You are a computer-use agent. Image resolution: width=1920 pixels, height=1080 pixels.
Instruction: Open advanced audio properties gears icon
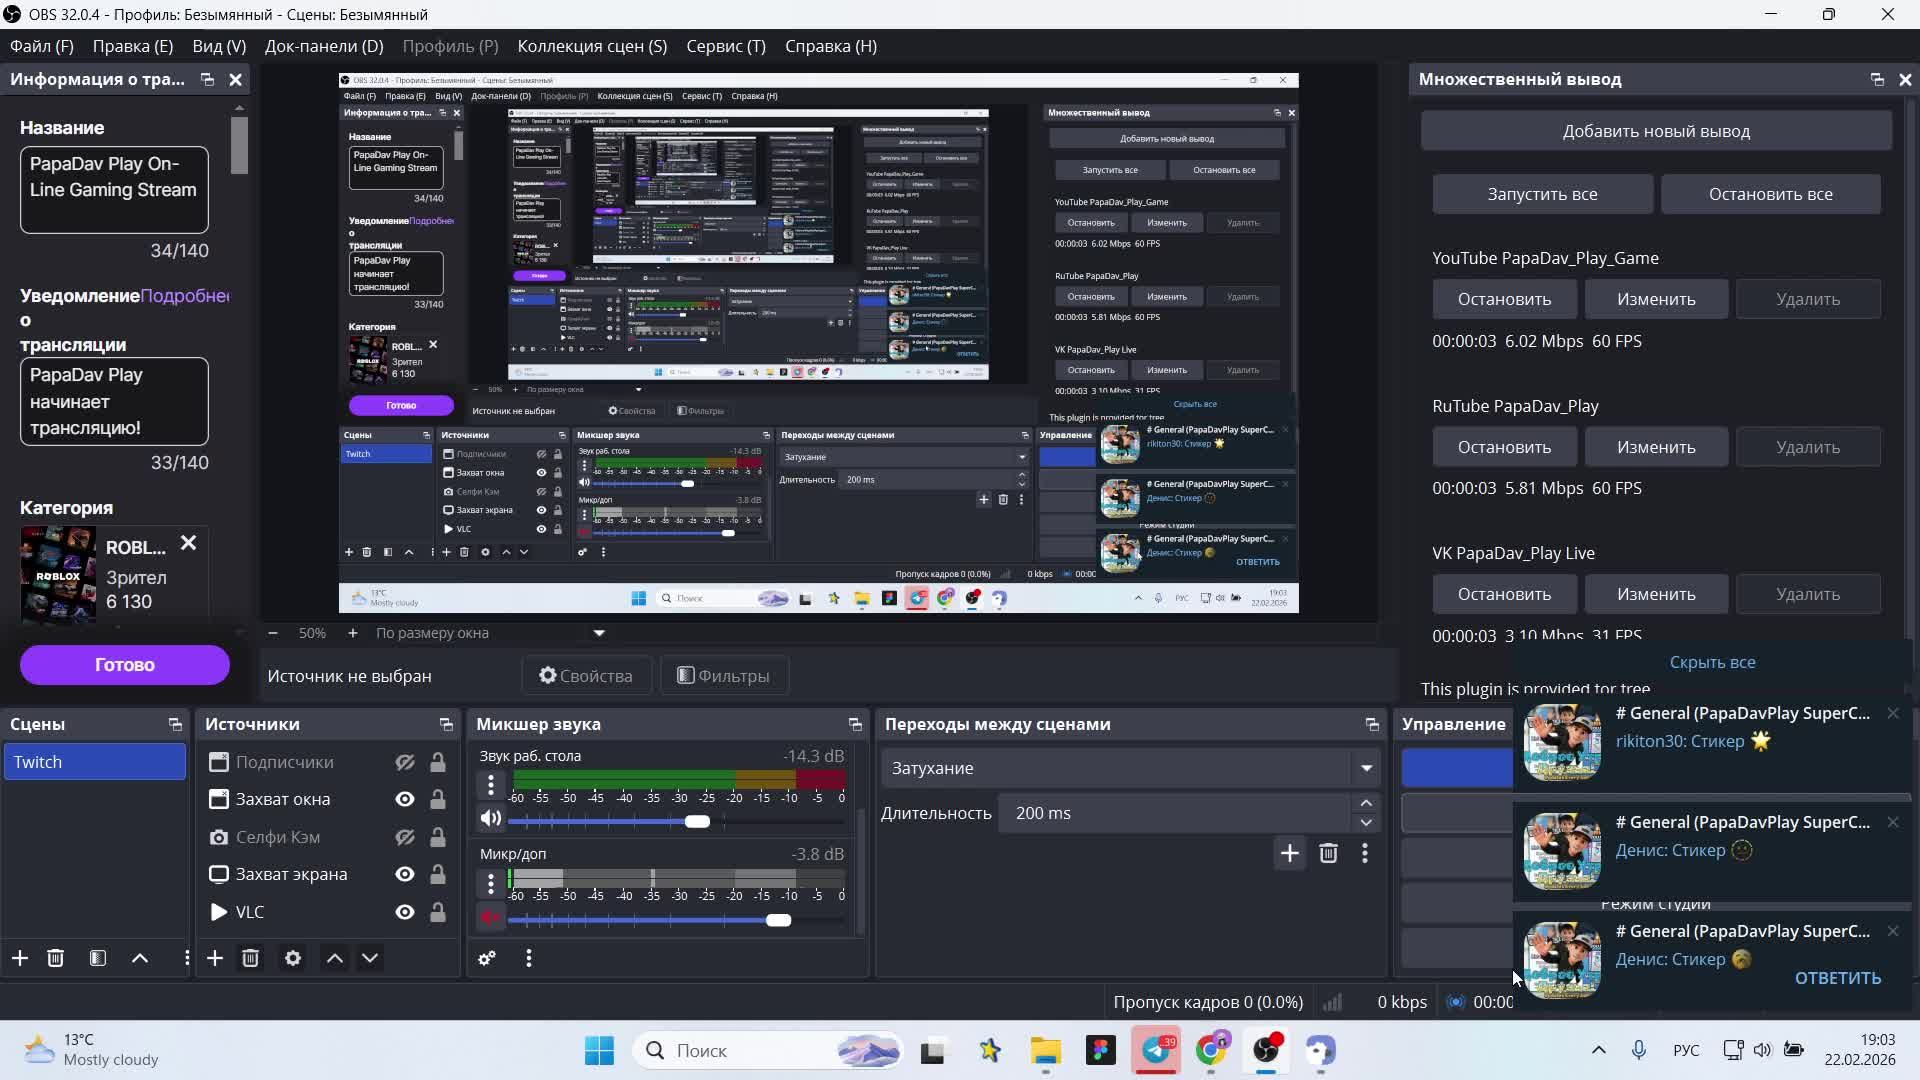tap(487, 958)
